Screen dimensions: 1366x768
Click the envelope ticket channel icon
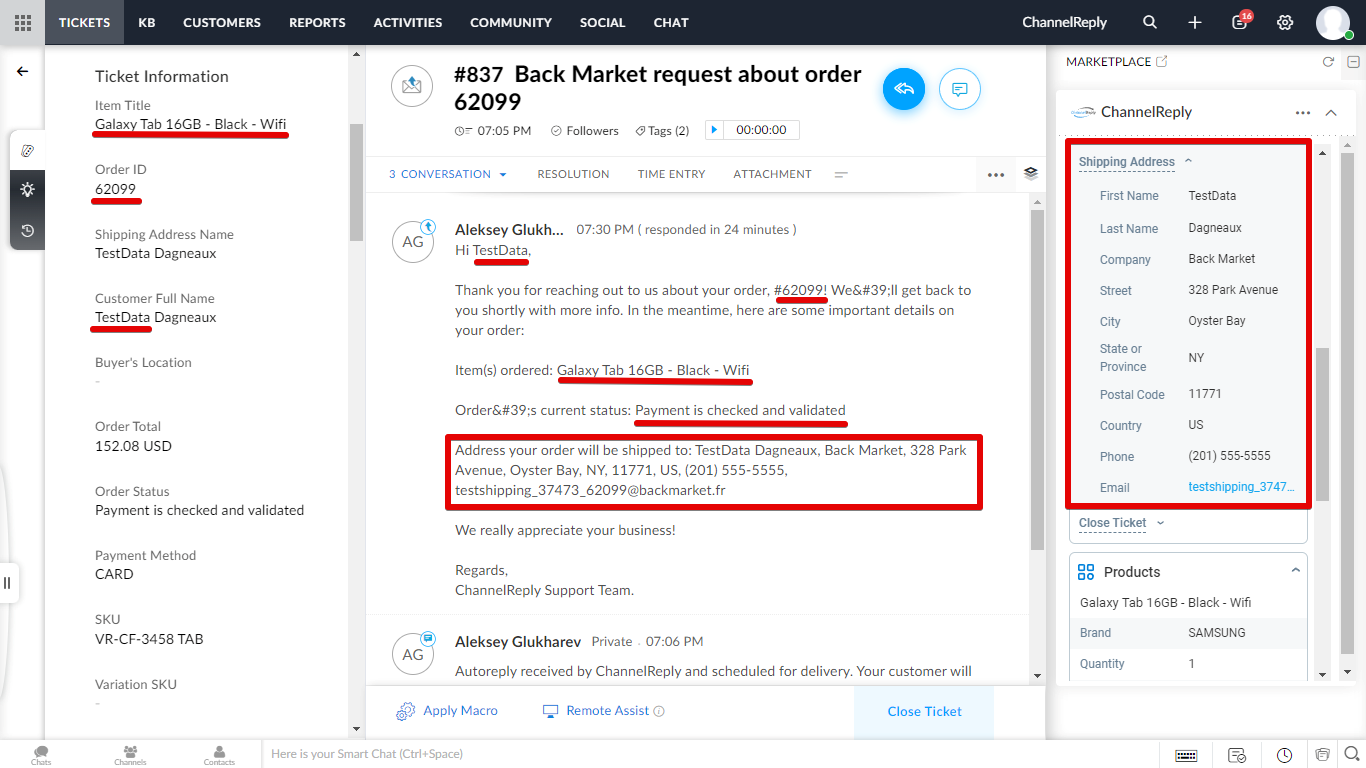(411, 86)
